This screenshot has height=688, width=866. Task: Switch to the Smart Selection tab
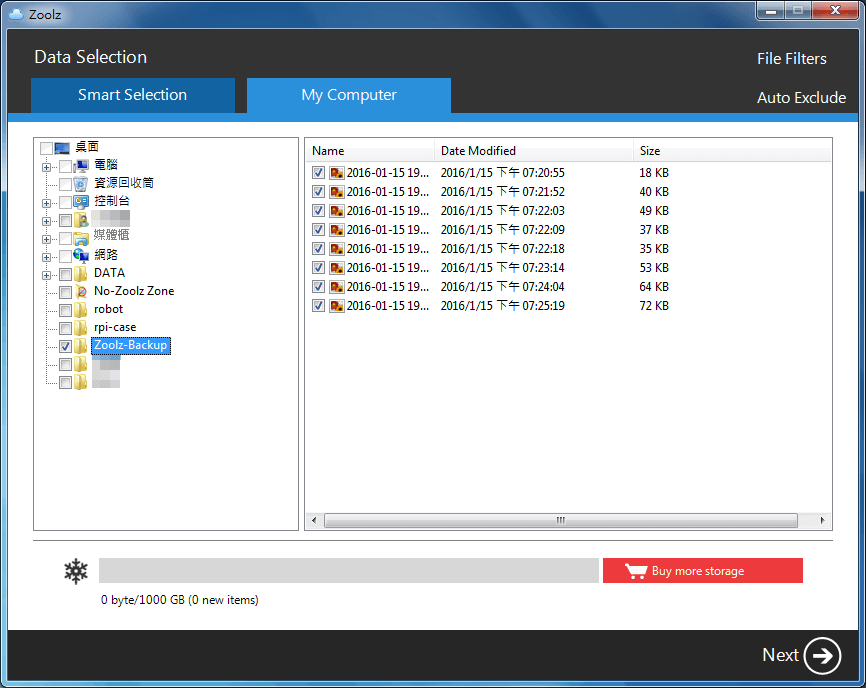(133, 94)
